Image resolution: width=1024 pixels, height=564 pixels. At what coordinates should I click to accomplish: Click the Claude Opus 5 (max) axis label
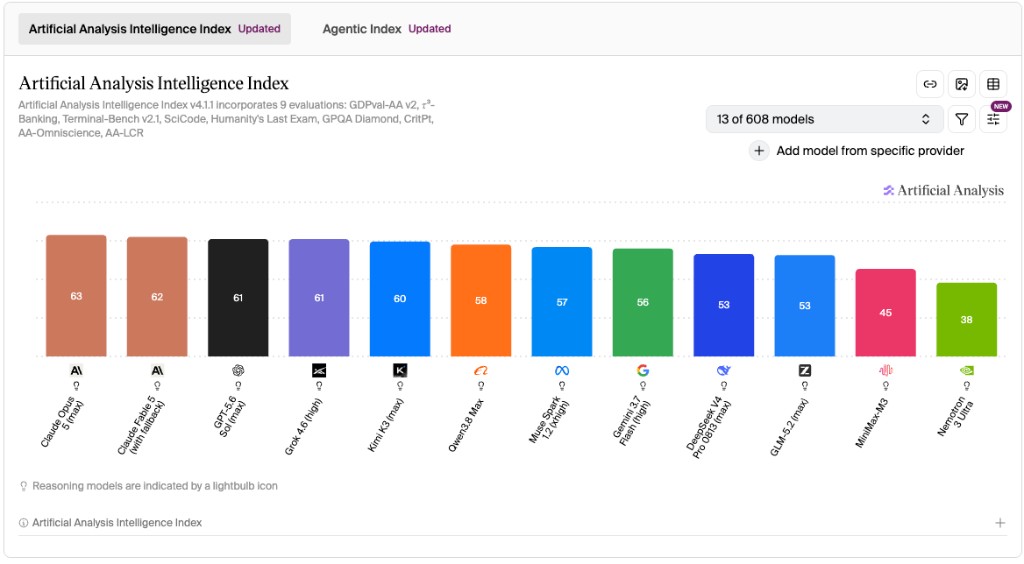click(62, 424)
